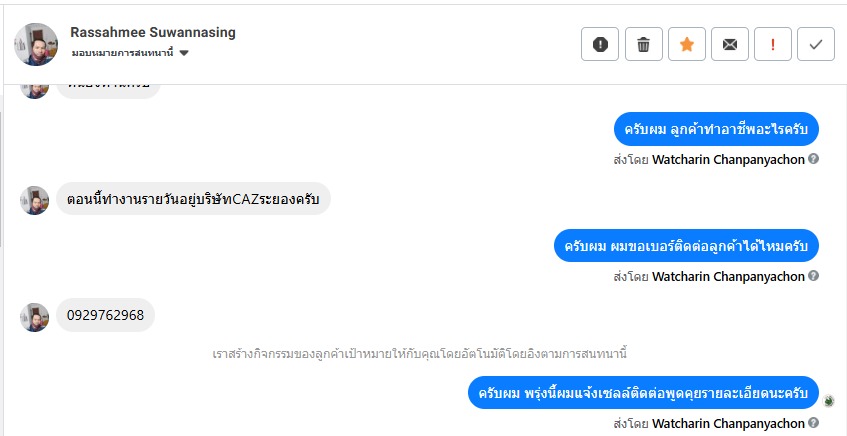Screen dimensions: 847x436
Task: Click blue message requesting contact number
Action: (686, 245)
